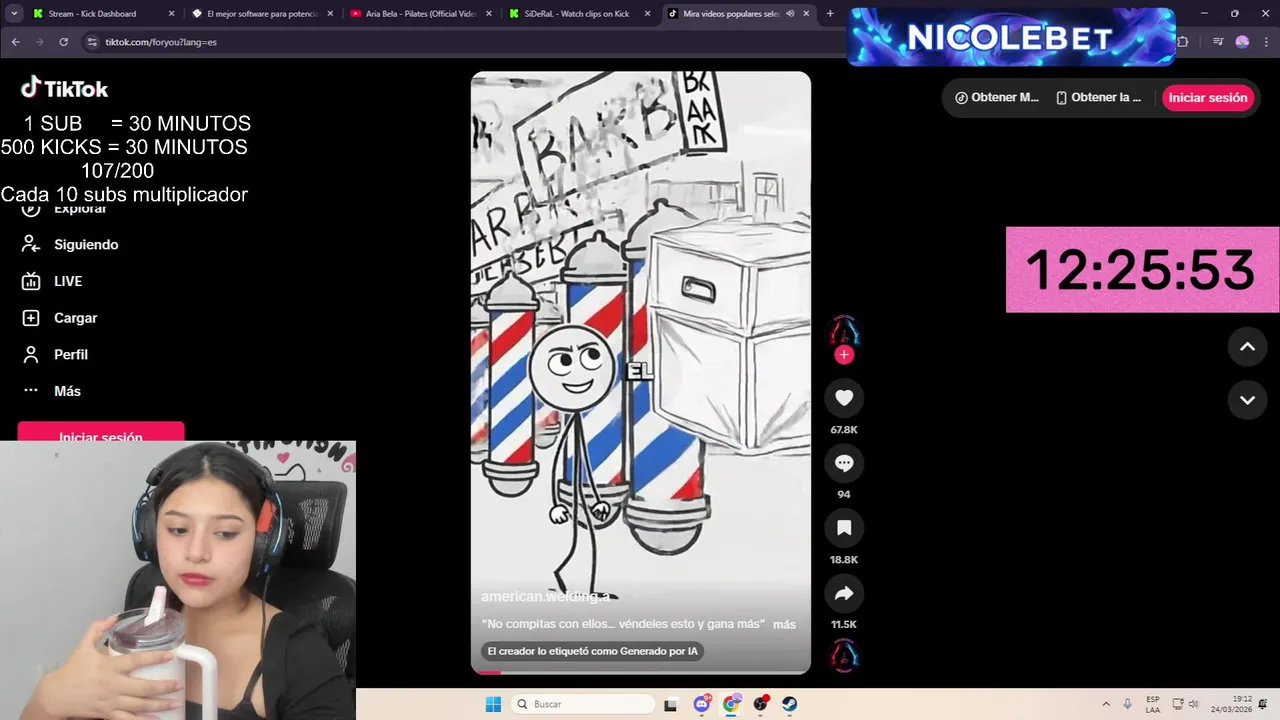Open a new browser tab
Viewport: 1280px width, 720px height.
(830, 14)
